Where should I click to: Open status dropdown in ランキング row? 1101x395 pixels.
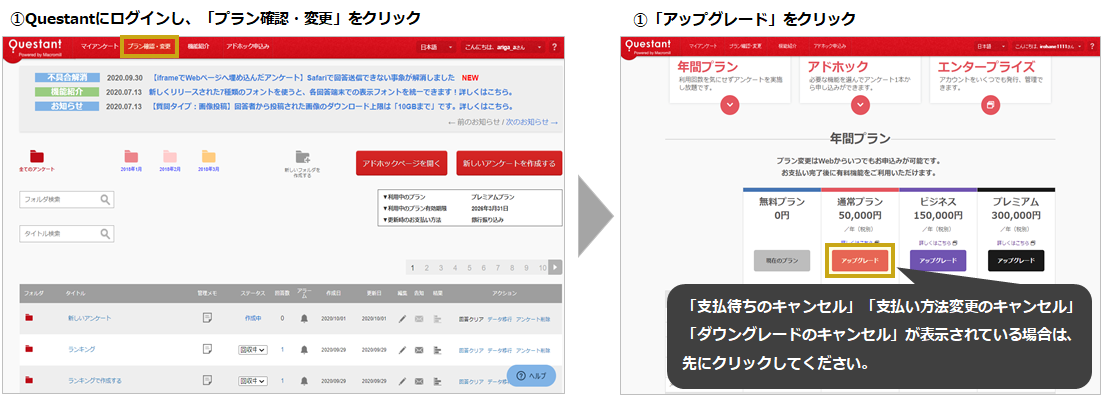point(253,349)
